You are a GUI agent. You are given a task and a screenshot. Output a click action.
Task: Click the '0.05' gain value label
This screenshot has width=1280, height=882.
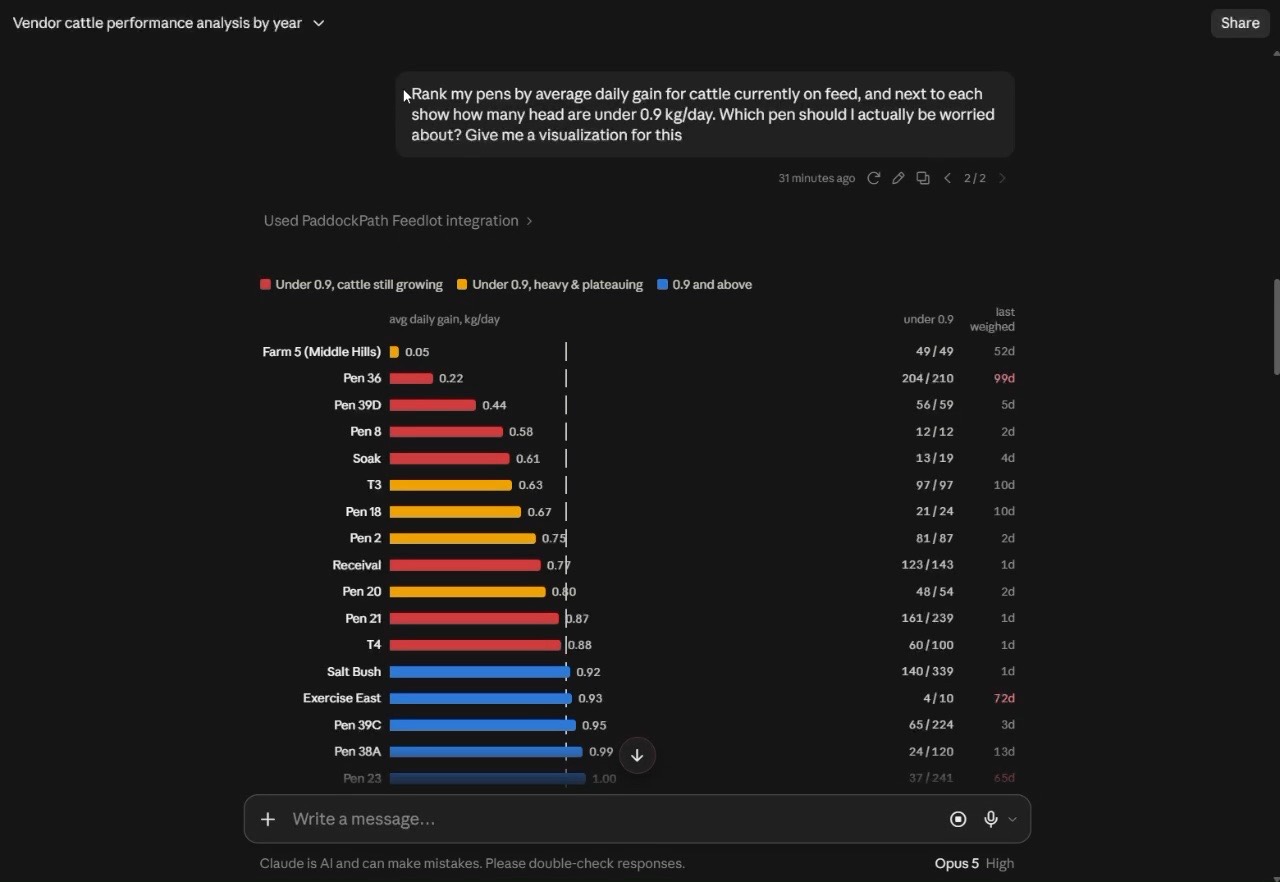pyautogui.click(x=417, y=352)
